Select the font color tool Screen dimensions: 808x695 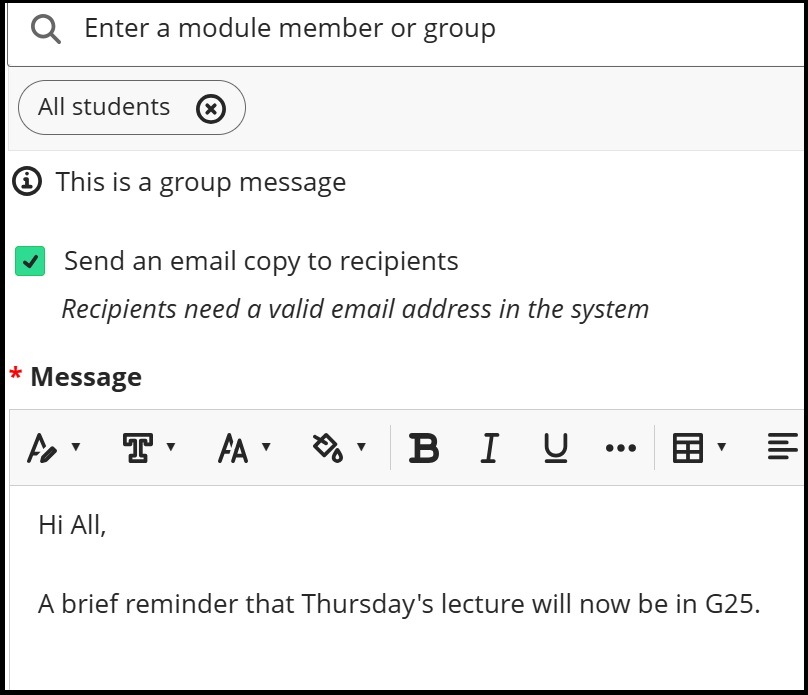click(42, 447)
